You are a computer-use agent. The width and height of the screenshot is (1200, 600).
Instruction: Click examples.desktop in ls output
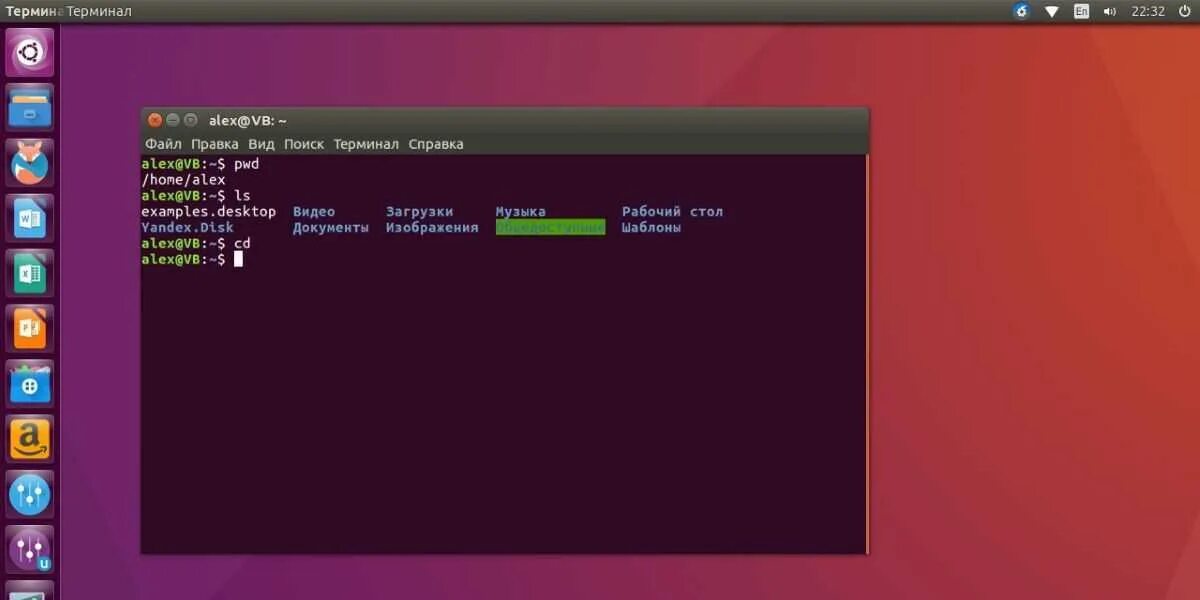(x=208, y=212)
